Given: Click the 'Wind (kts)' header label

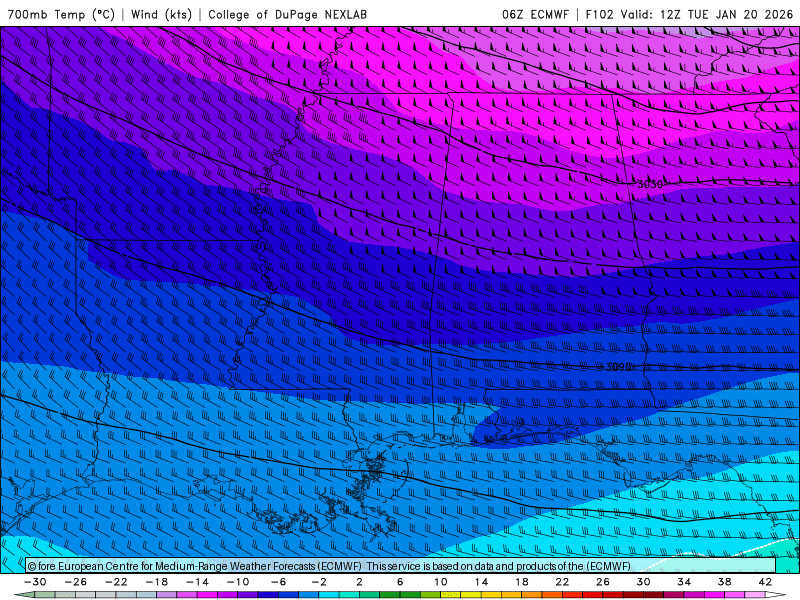Looking at the screenshot, I should coord(161,14).
